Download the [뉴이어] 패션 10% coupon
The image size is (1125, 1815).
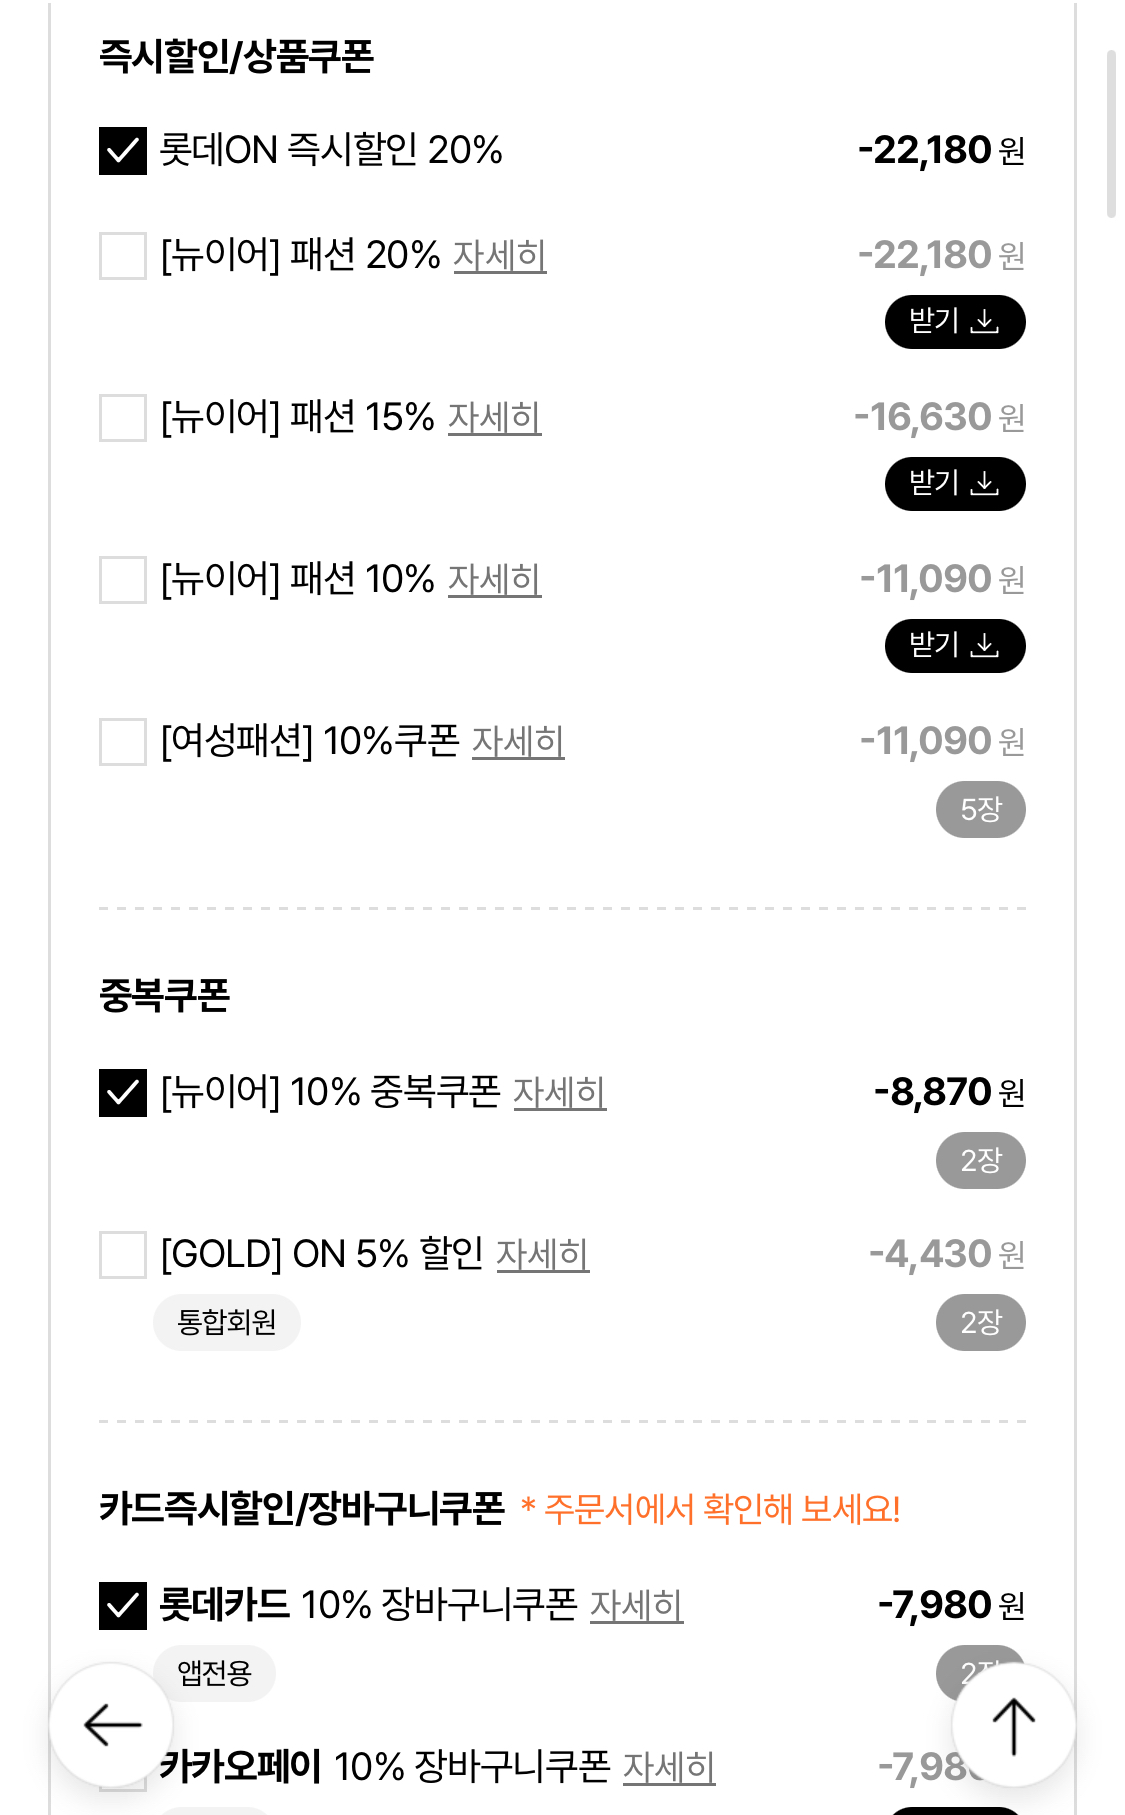pyautogui.click(x=954, y=646)
